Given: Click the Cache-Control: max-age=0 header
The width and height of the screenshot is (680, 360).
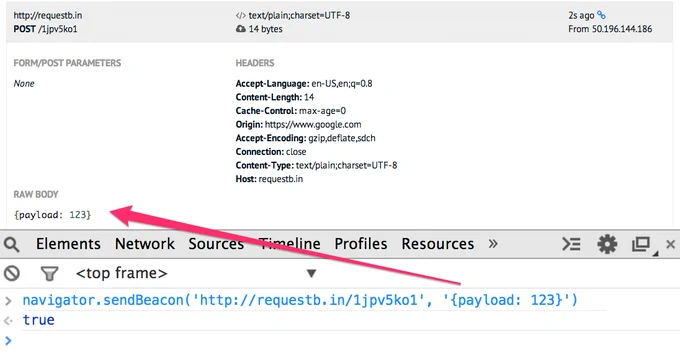Looking at the screenshot, I should point(291,111).
